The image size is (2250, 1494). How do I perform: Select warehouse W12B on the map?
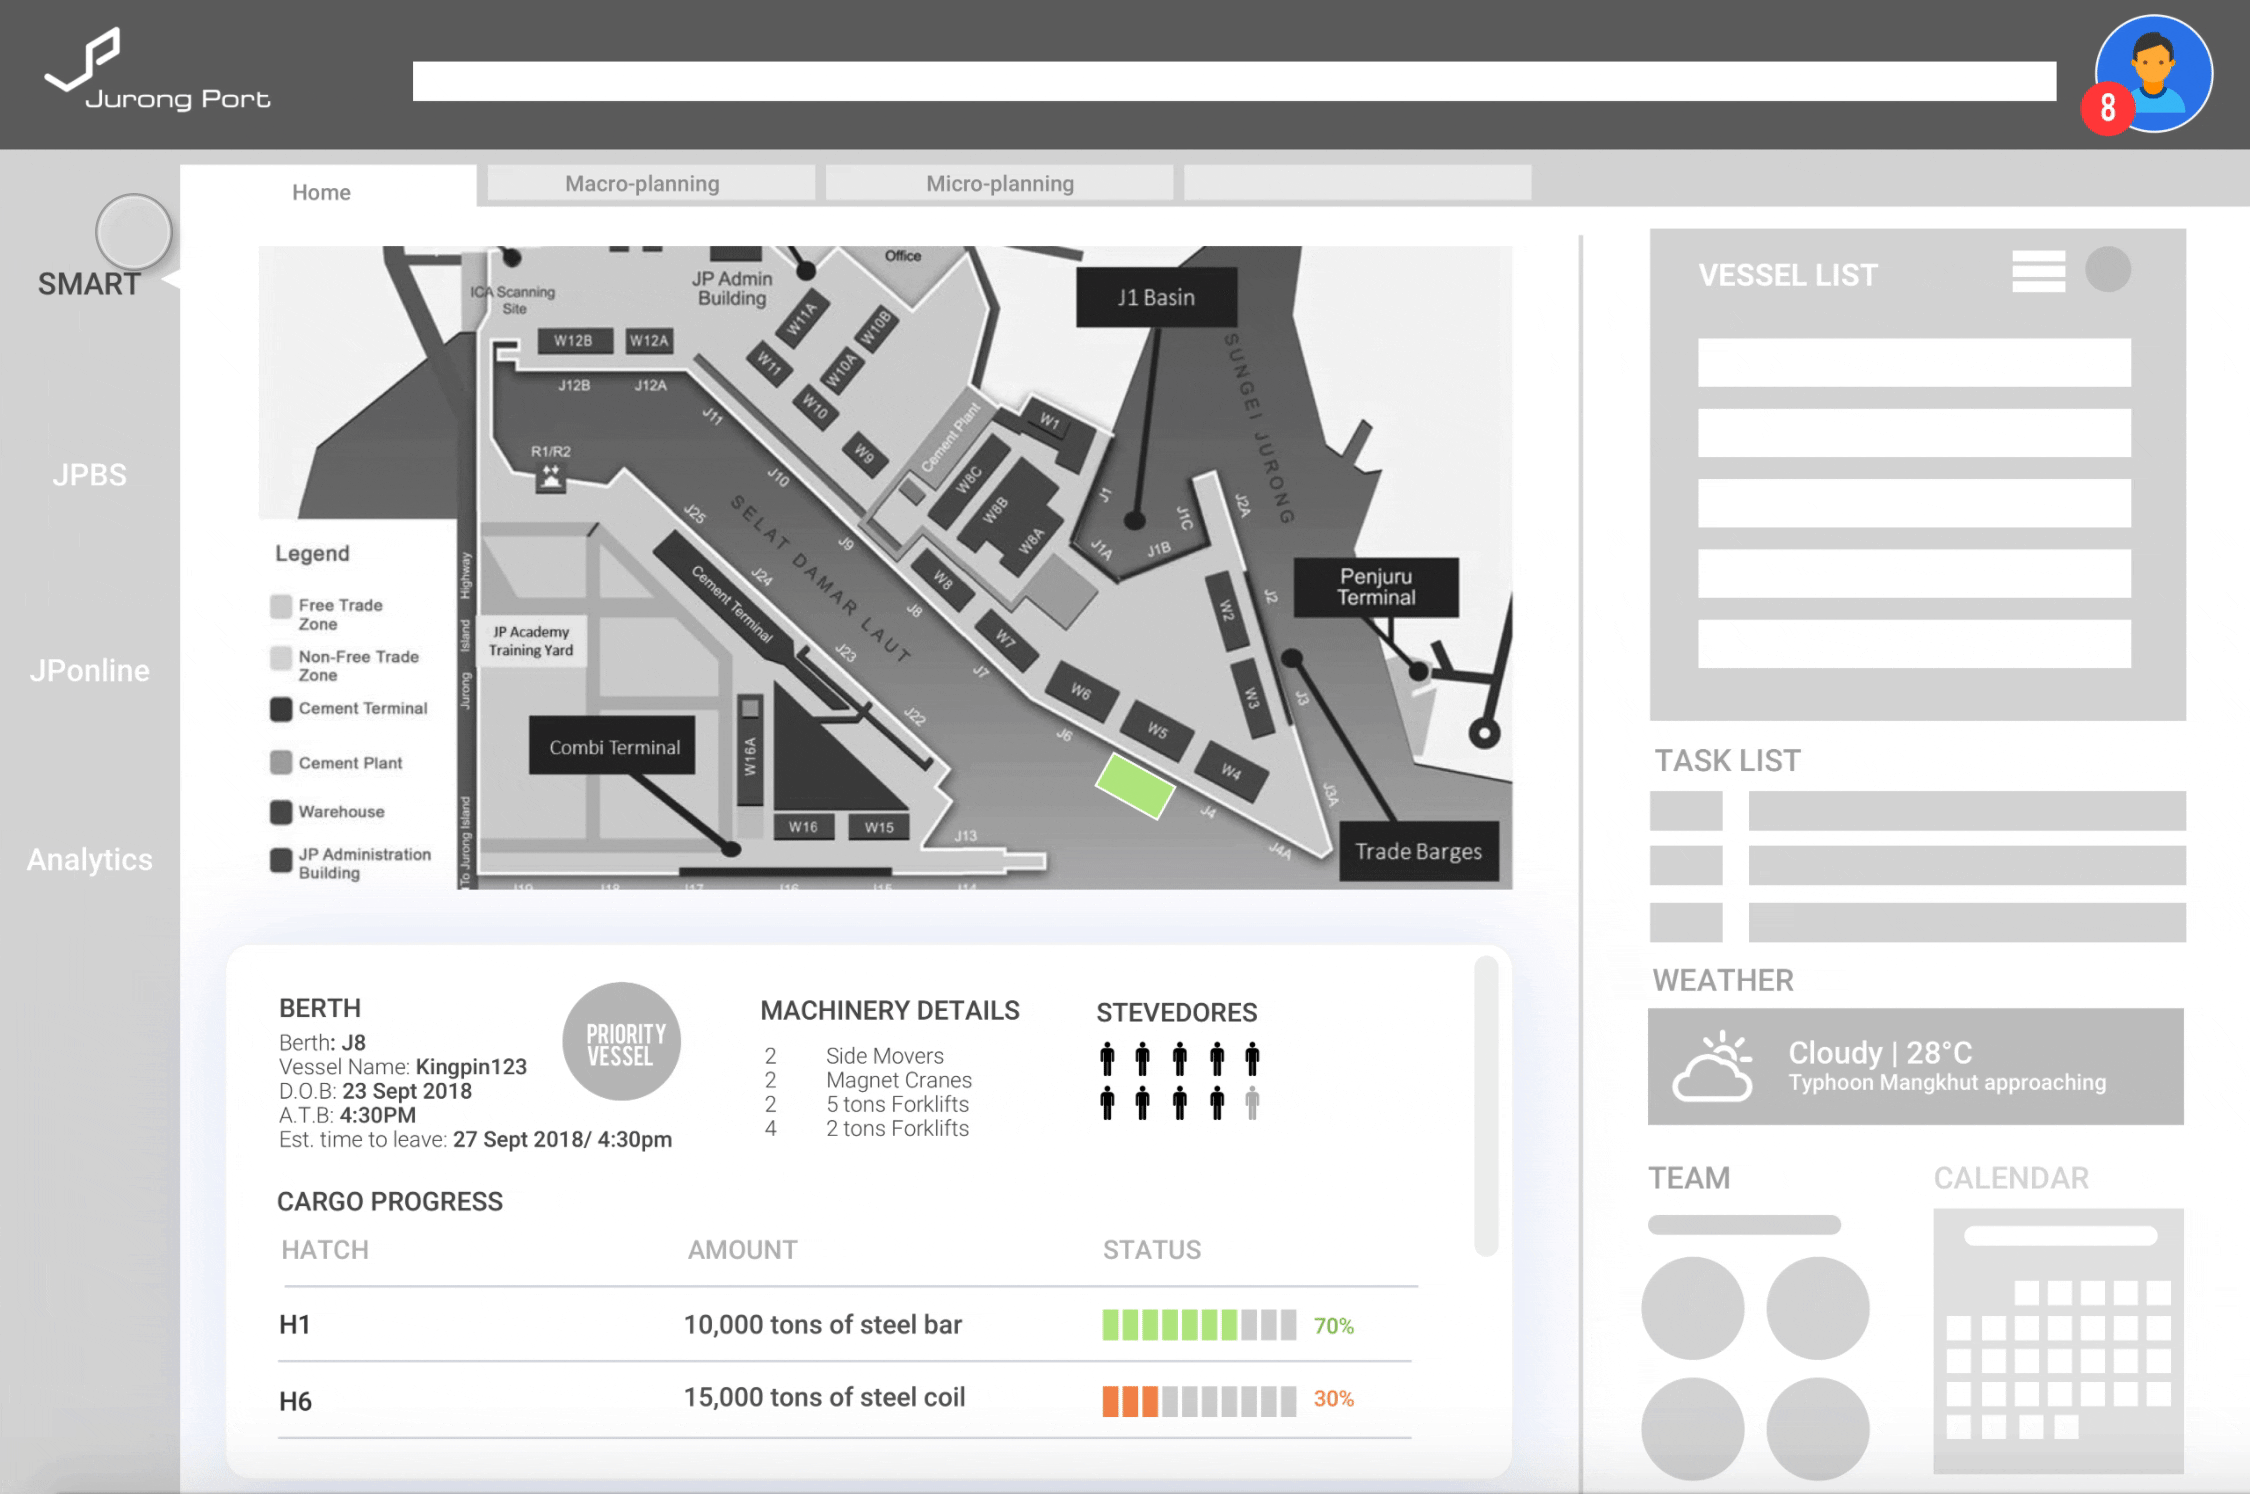[x=573, y=341]
